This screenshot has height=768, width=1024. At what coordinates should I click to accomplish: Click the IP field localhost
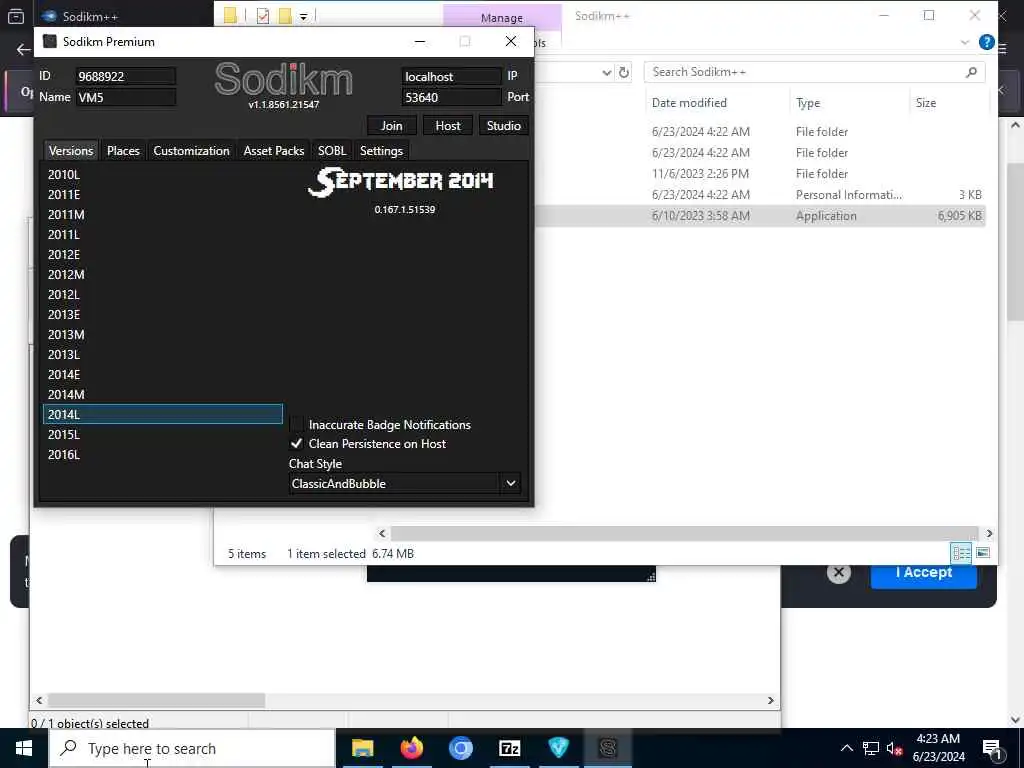pyautogui.click(x=451, y=76)
